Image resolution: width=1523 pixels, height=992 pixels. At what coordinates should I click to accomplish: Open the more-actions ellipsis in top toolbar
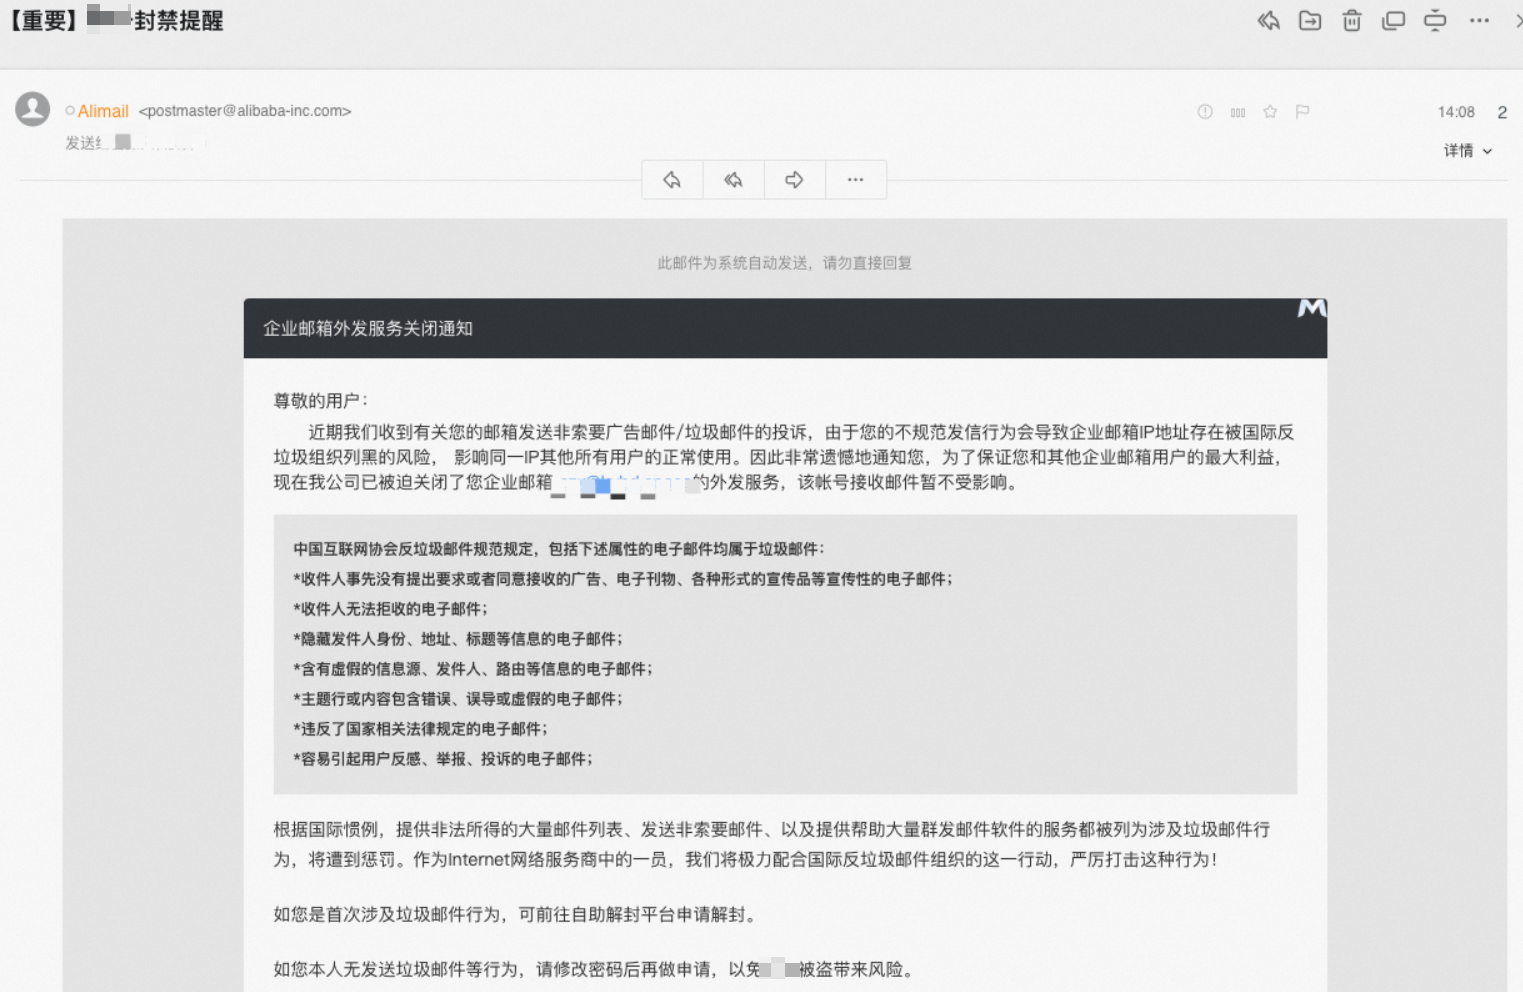click(1477, 20)
